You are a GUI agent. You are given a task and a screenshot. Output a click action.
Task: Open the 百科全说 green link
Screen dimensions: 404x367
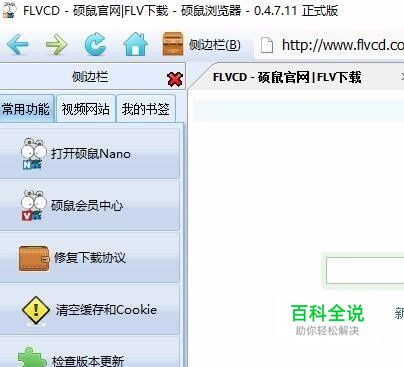click(x=327, y=313)
